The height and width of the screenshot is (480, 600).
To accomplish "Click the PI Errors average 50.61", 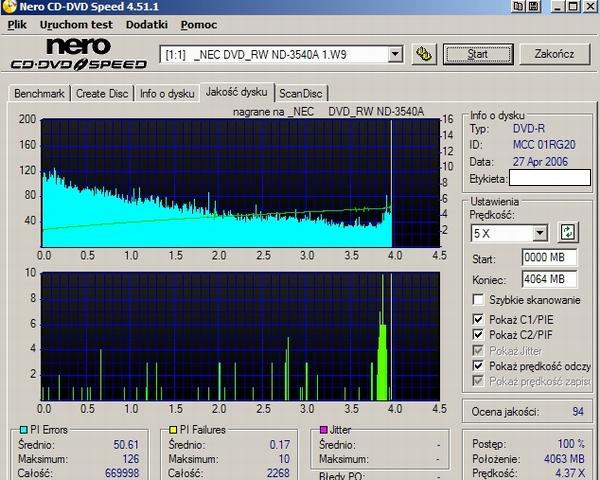I will [126, 444].
